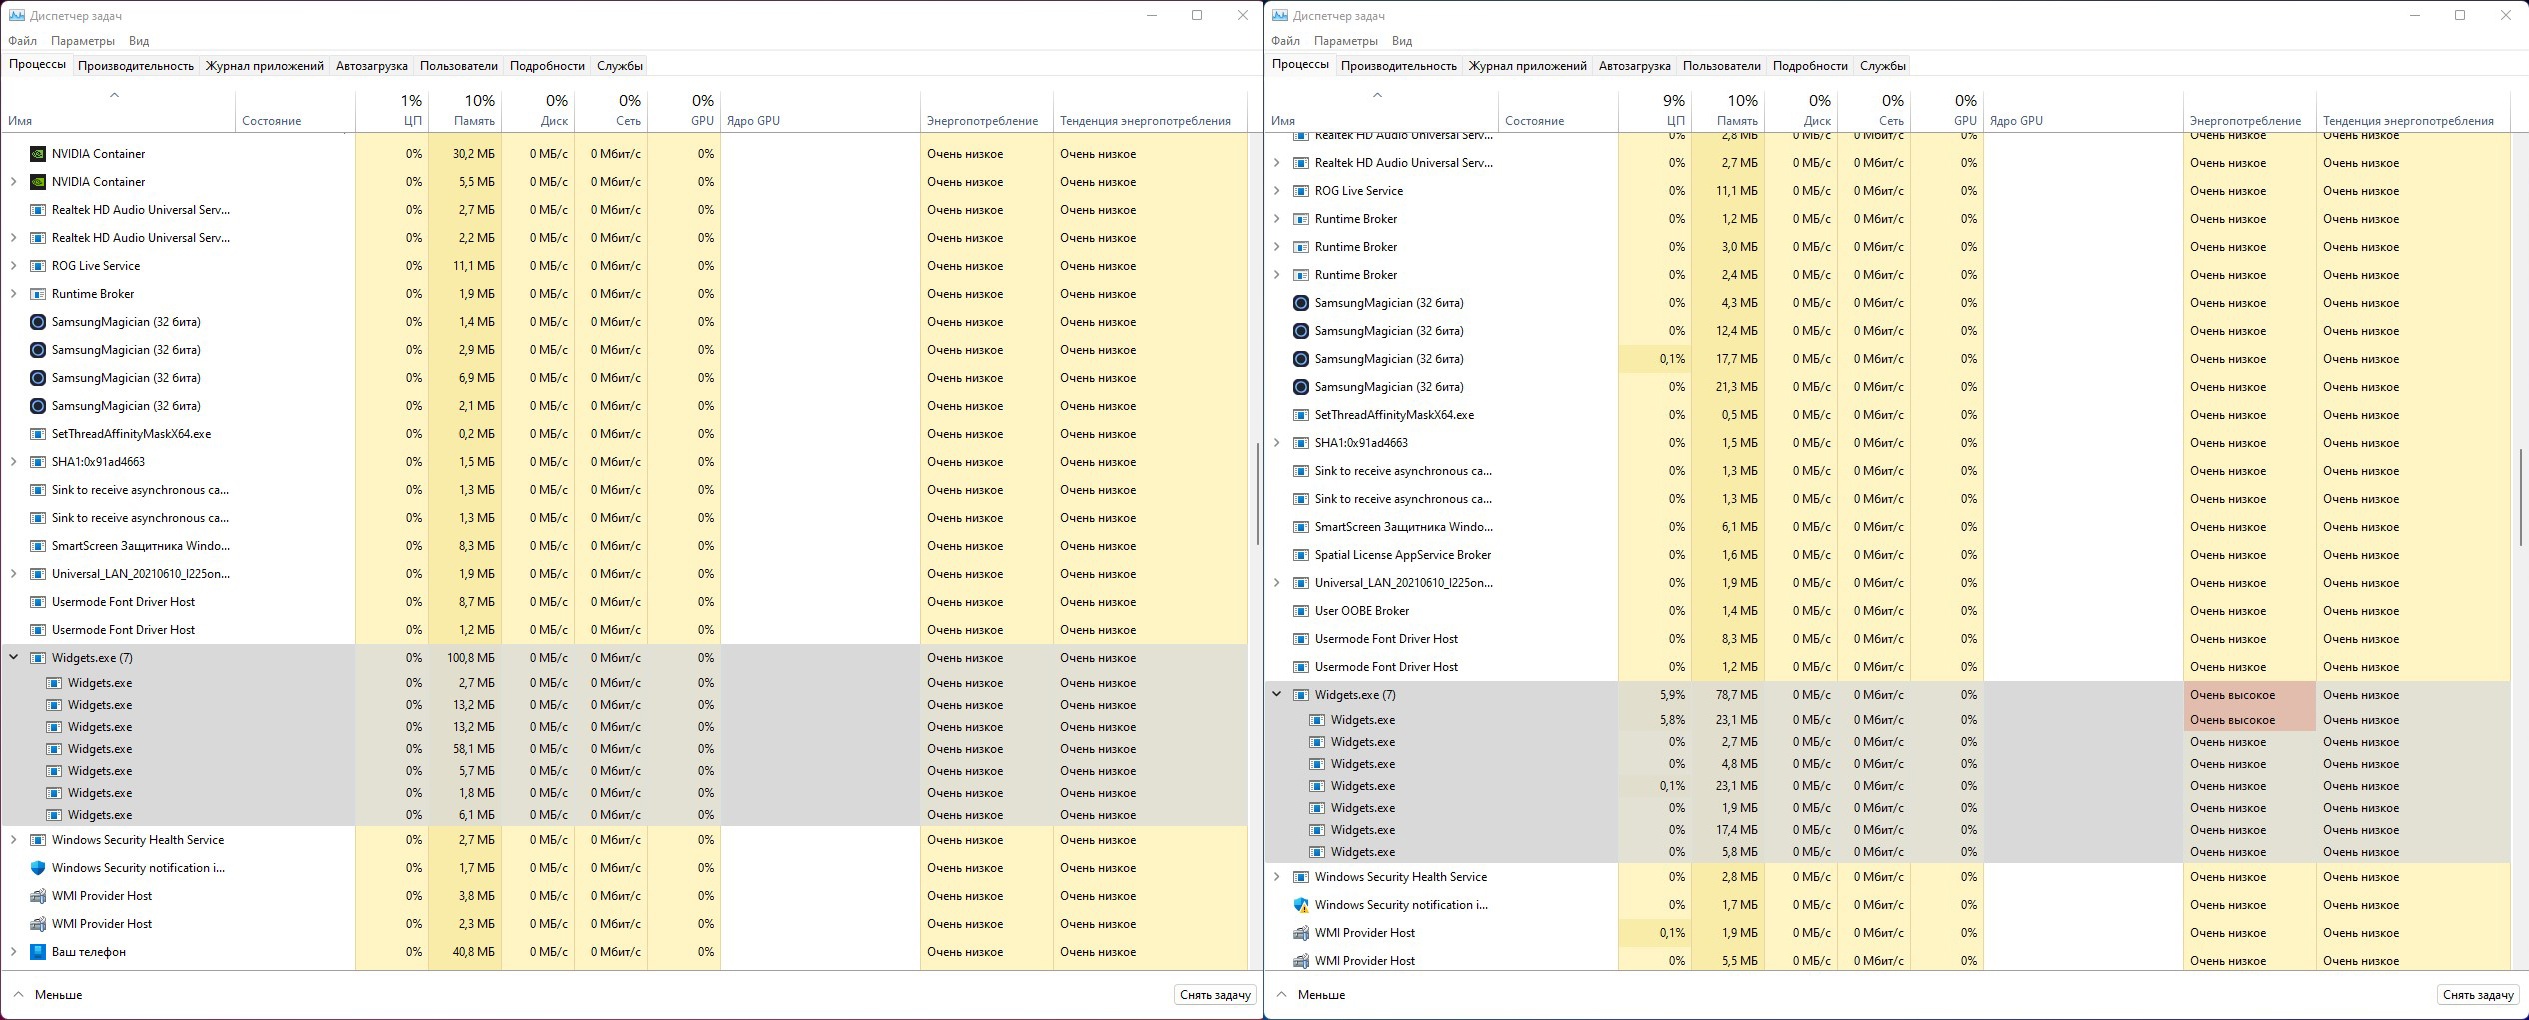Go to Пользователи tab in the right window
The image size is (2529, 1020).
pos(1722,66)
